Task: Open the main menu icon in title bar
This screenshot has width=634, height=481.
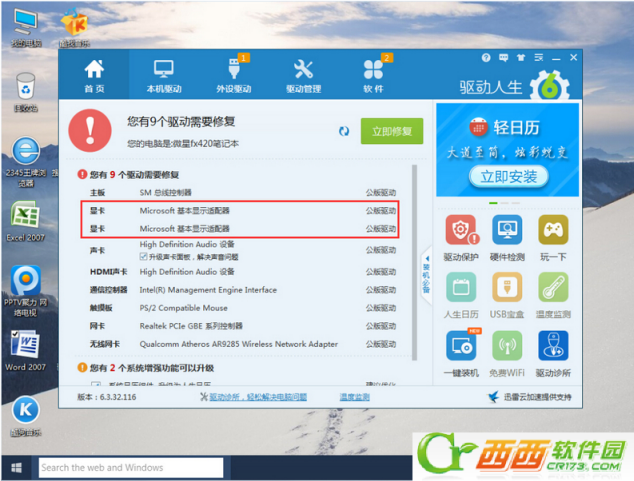Action: (x=539, y=58)
